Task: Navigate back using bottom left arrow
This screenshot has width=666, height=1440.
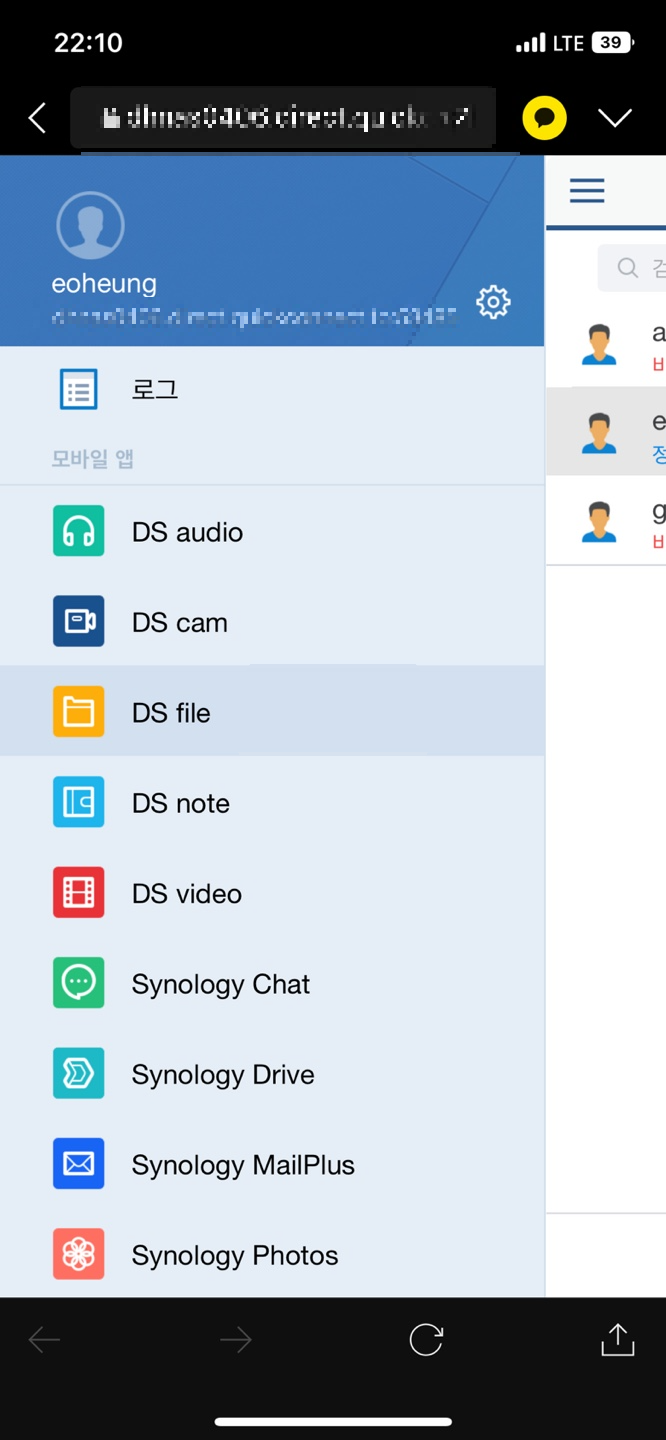Action: click(x=44, y=1340)
